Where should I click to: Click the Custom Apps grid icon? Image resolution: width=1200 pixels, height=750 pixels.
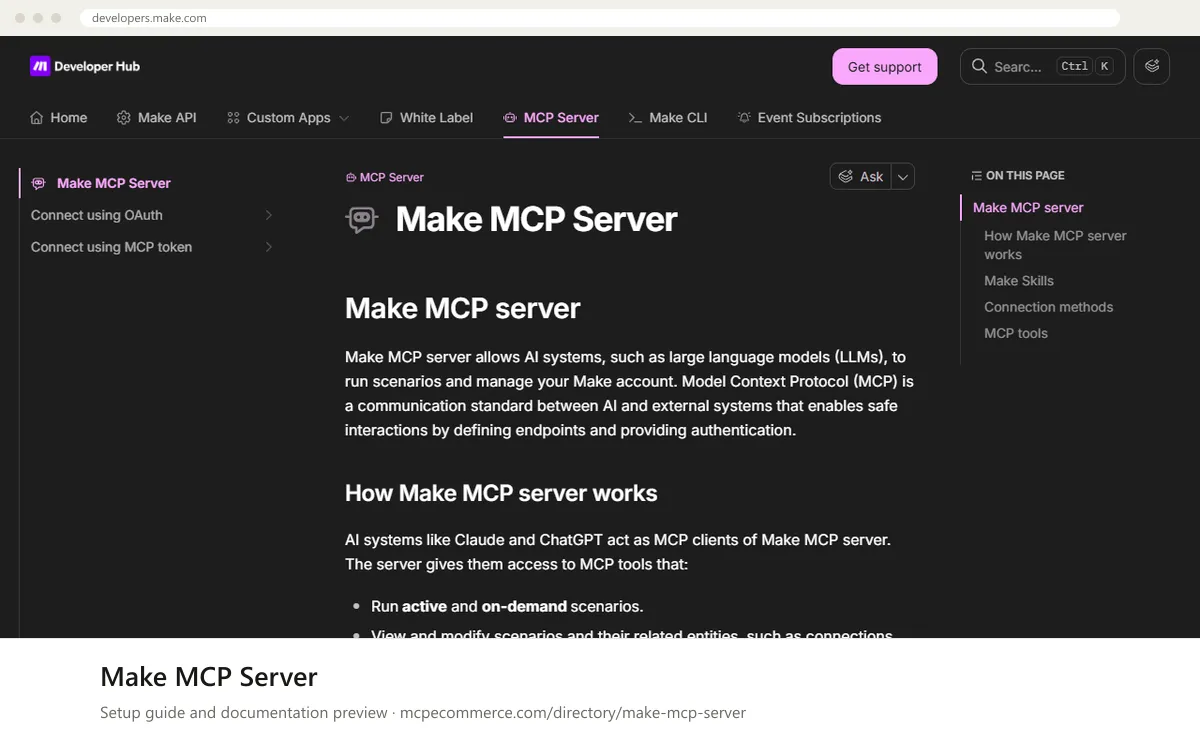[233, 117]
